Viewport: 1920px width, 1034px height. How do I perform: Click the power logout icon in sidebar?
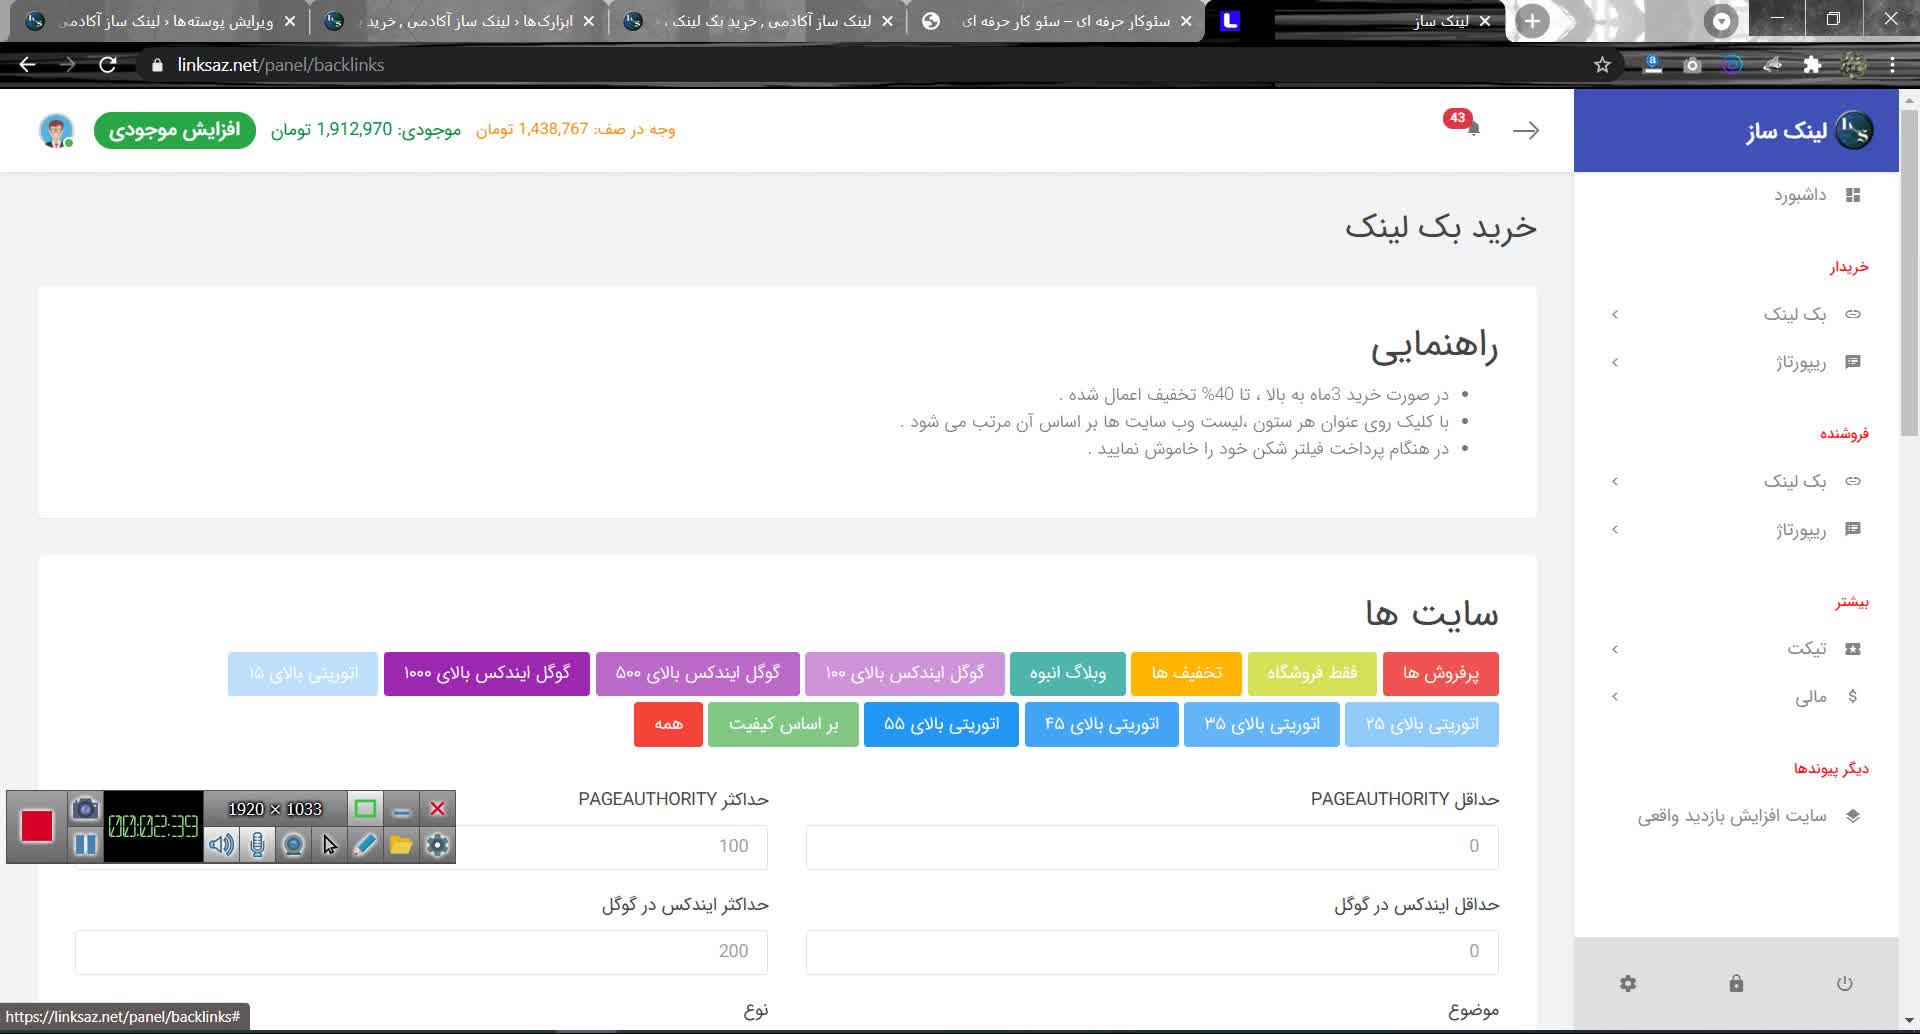click(x=1844, y=983)
